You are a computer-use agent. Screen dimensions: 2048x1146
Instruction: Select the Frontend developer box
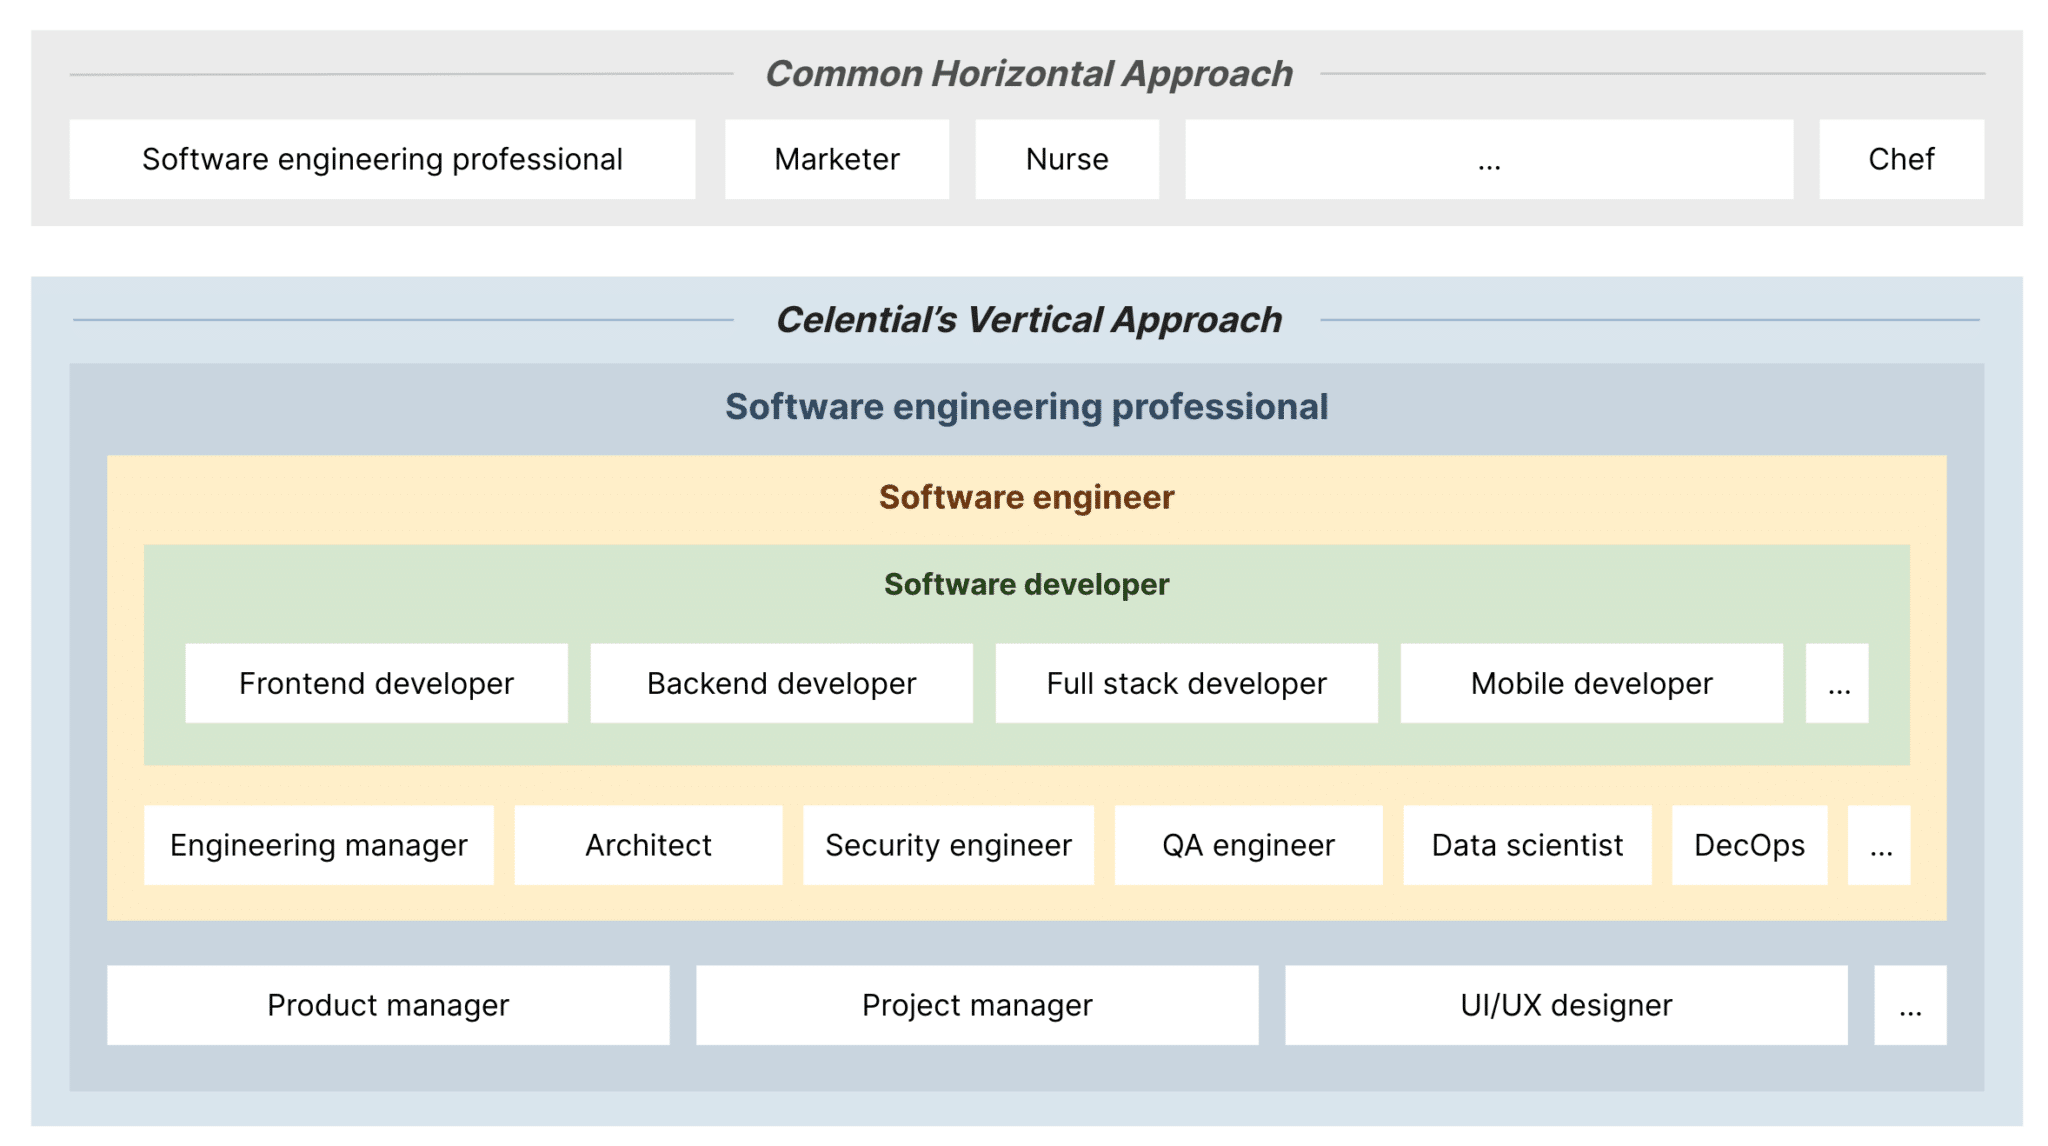tap(376, 683)
